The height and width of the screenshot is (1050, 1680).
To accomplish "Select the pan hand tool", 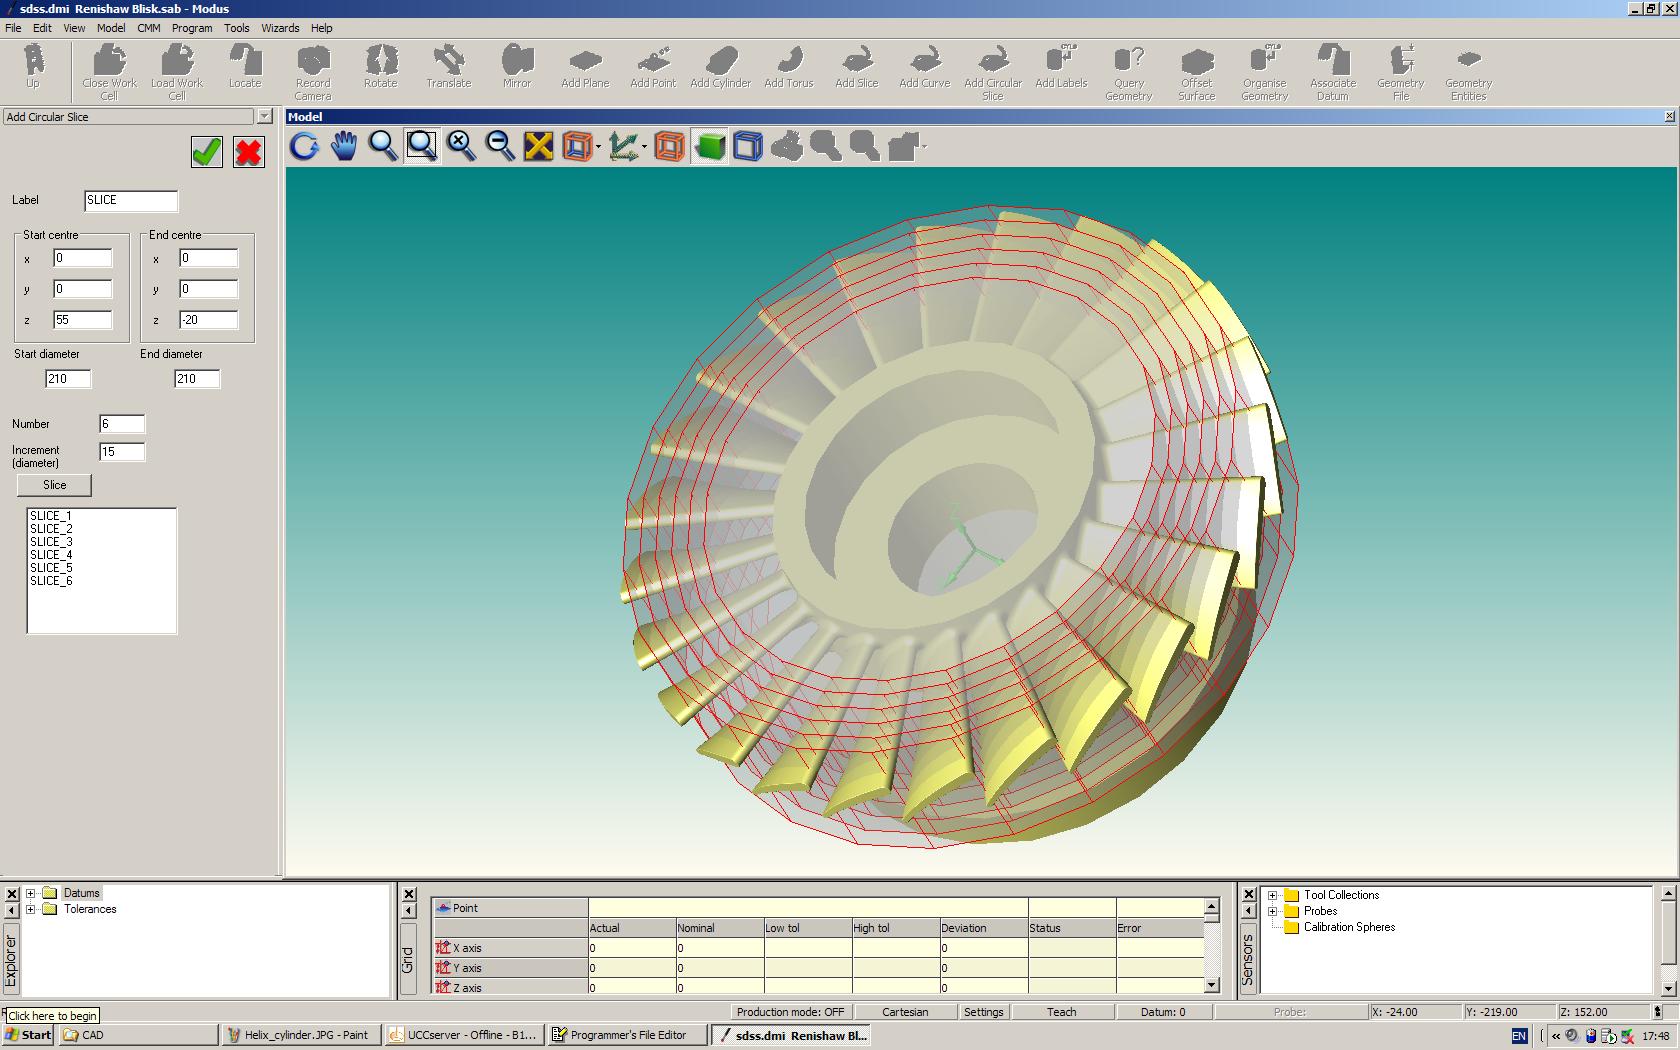I will tap(343, 147).
